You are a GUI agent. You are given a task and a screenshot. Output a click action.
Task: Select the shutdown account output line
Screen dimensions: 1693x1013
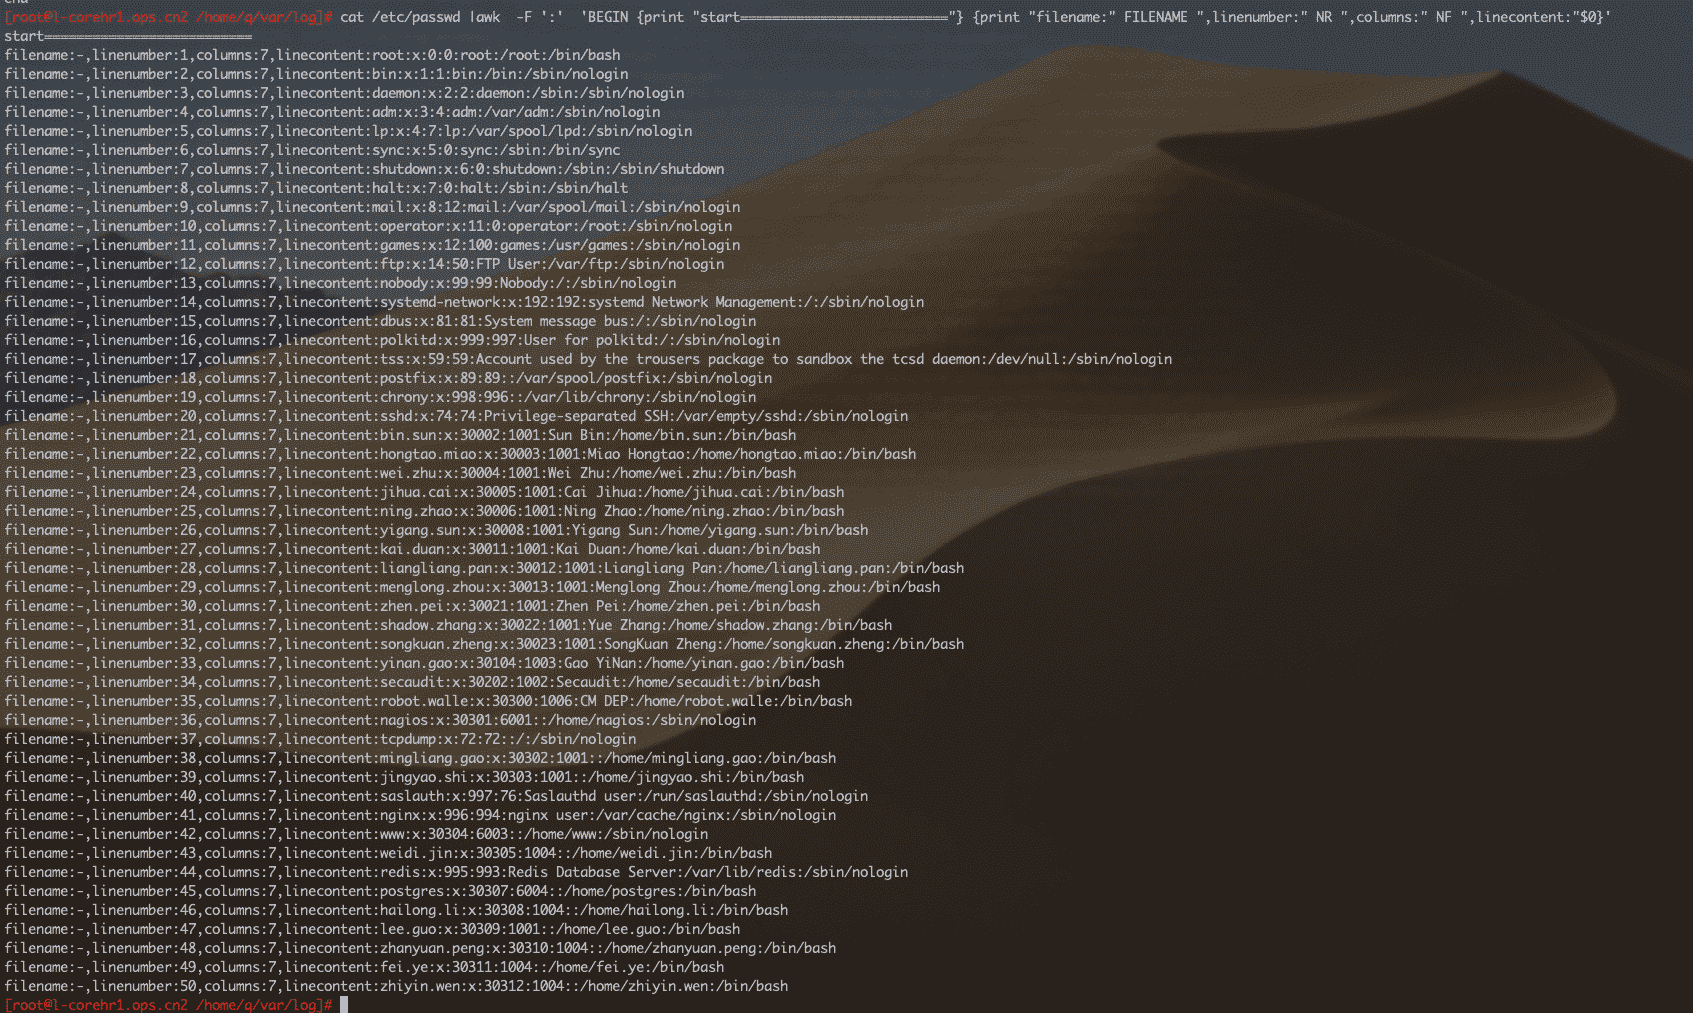(364, 169)
